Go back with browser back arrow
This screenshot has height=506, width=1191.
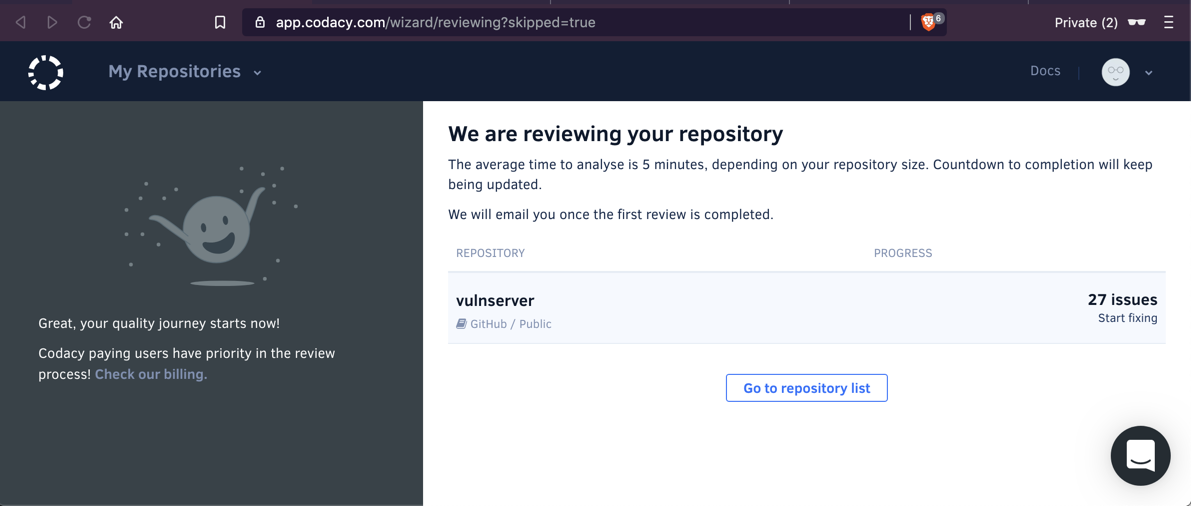click(x=21, y=23)
